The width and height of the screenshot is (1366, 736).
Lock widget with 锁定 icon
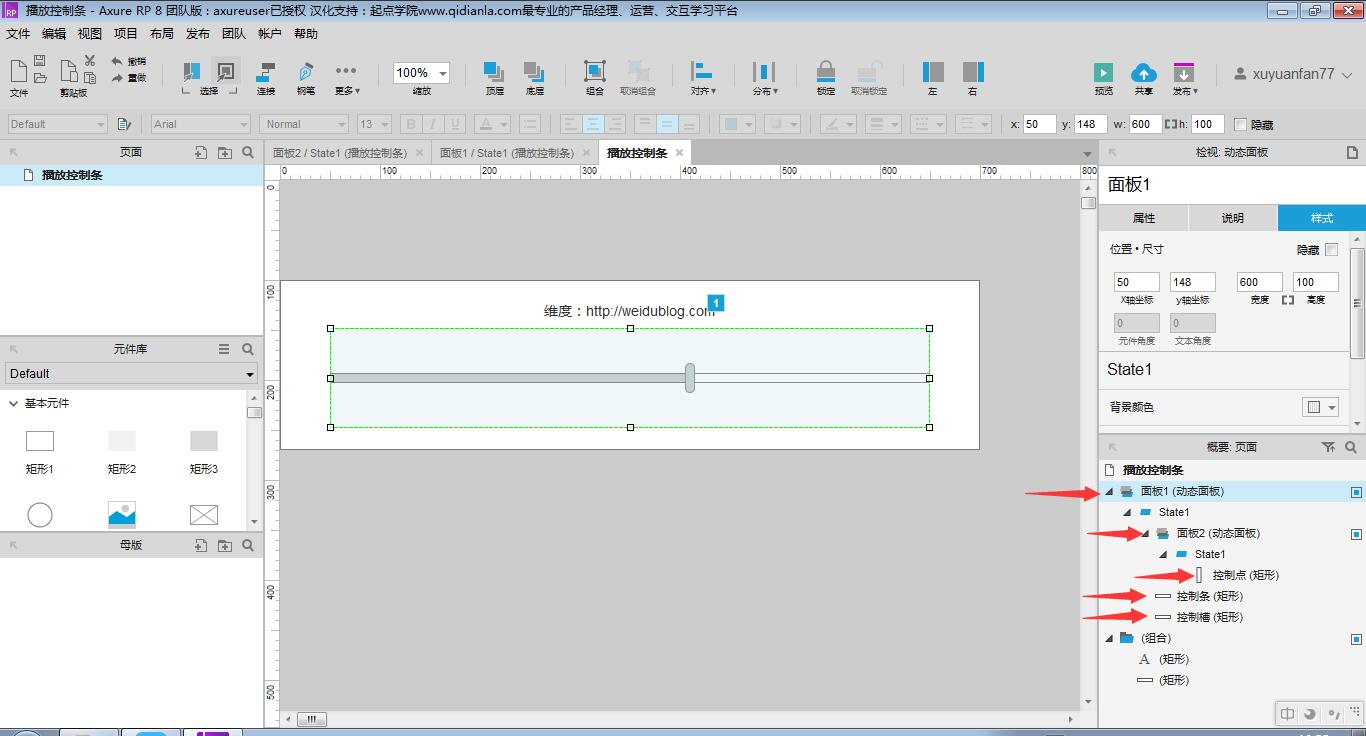click(826, 71)
